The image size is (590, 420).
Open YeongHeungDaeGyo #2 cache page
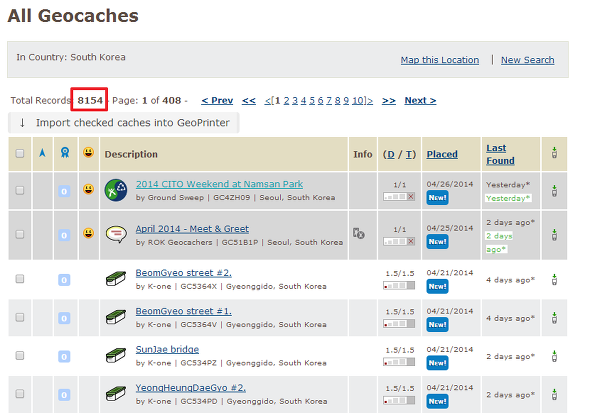[191, 388]
